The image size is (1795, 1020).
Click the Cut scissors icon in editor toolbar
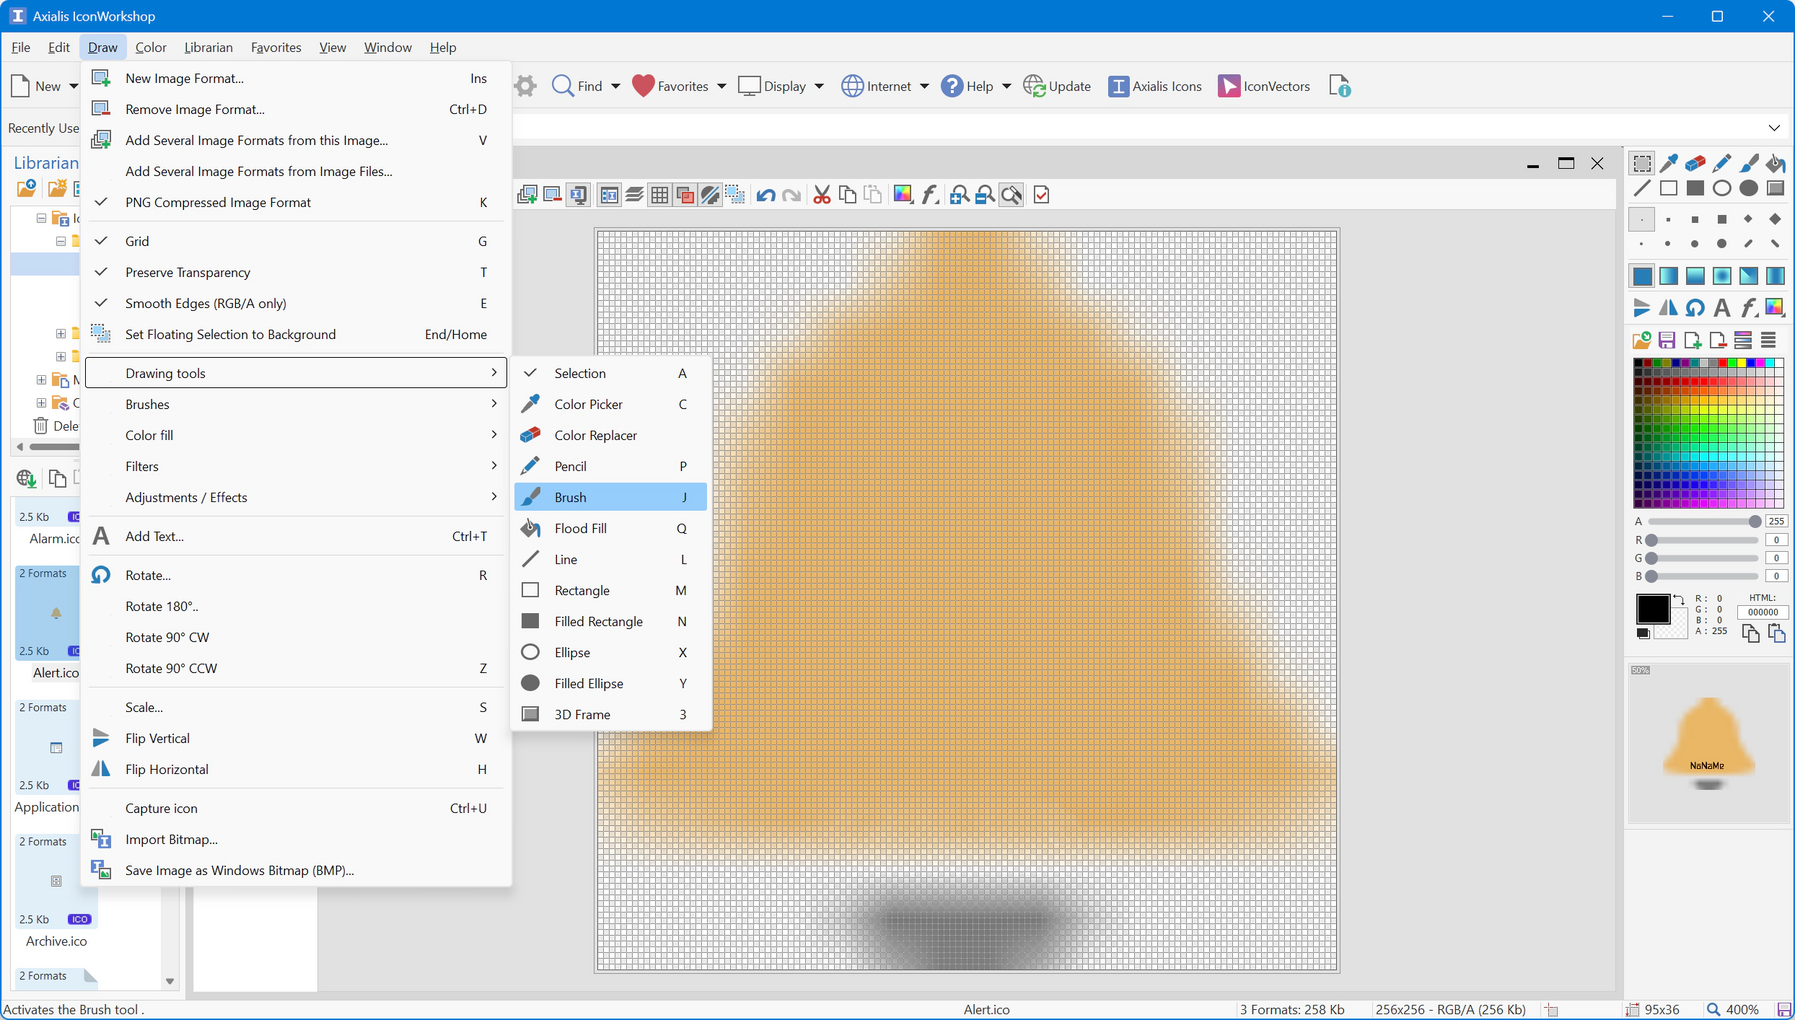coord(822,195)
